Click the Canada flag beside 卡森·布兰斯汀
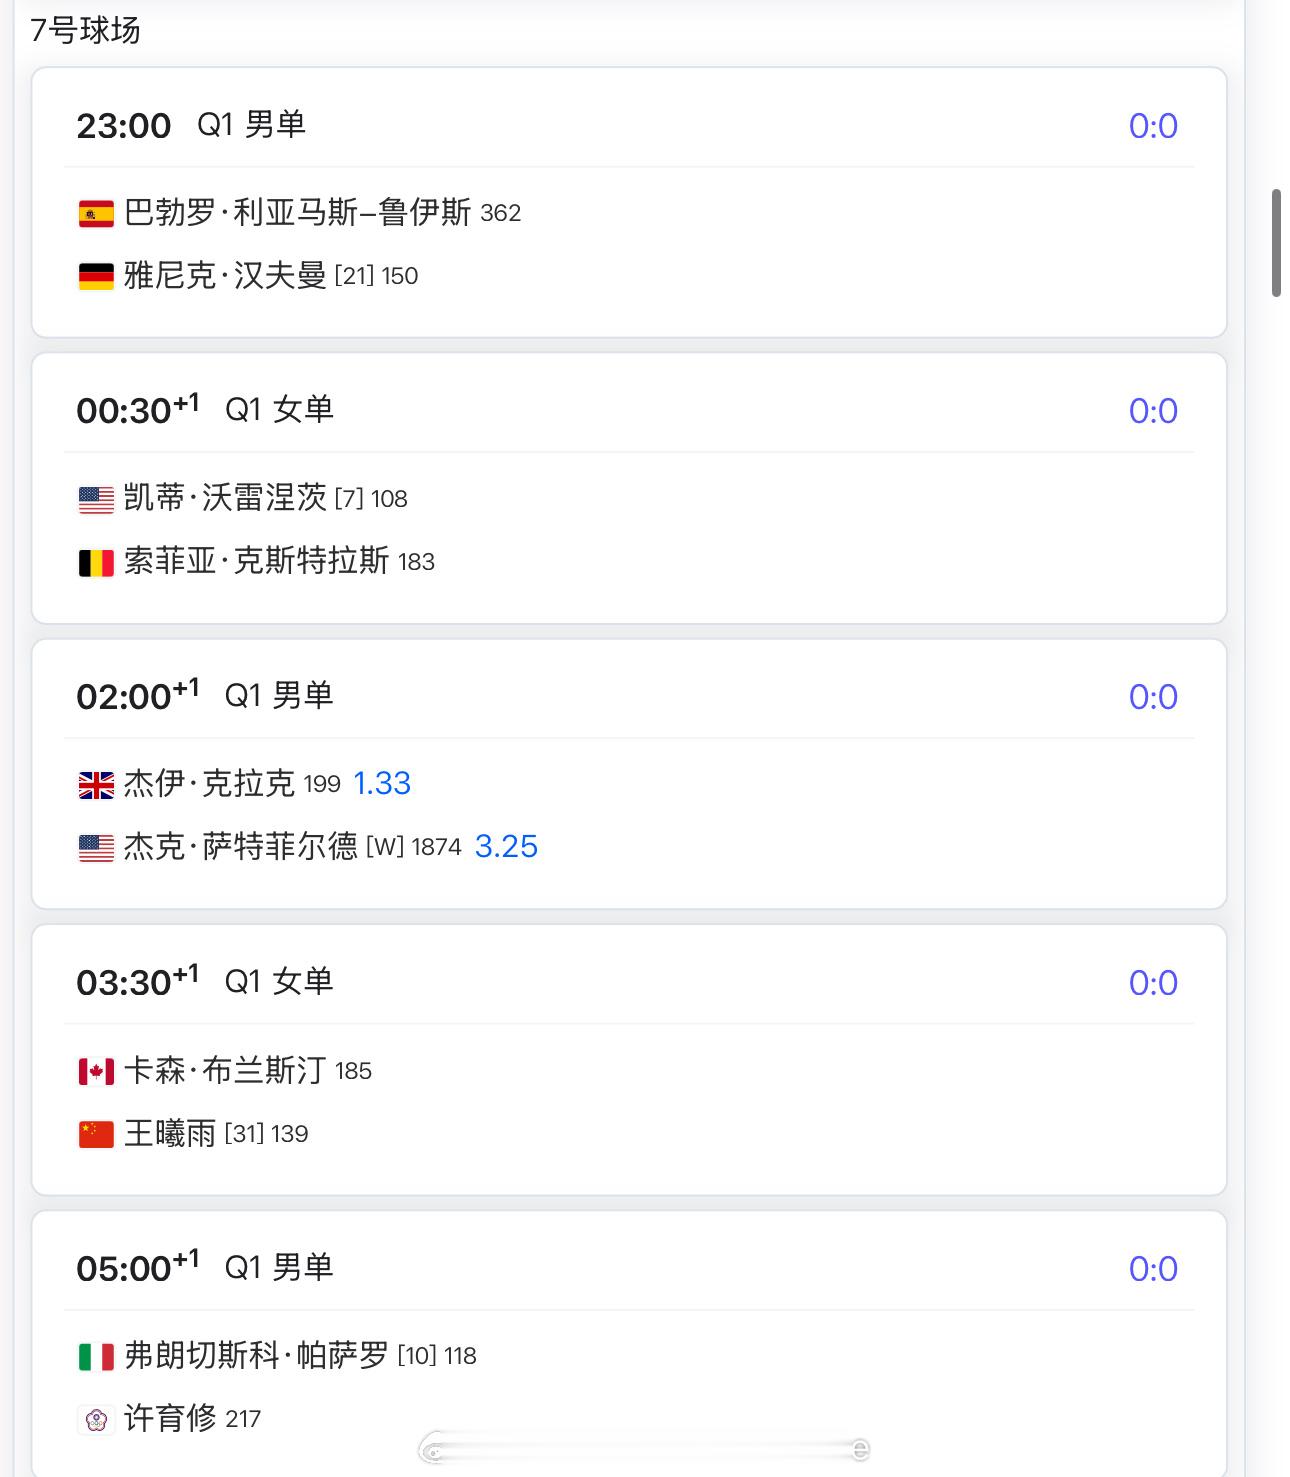Screen dimensions: 1290x1477 pyautogui.click(x=96, y=1072)
